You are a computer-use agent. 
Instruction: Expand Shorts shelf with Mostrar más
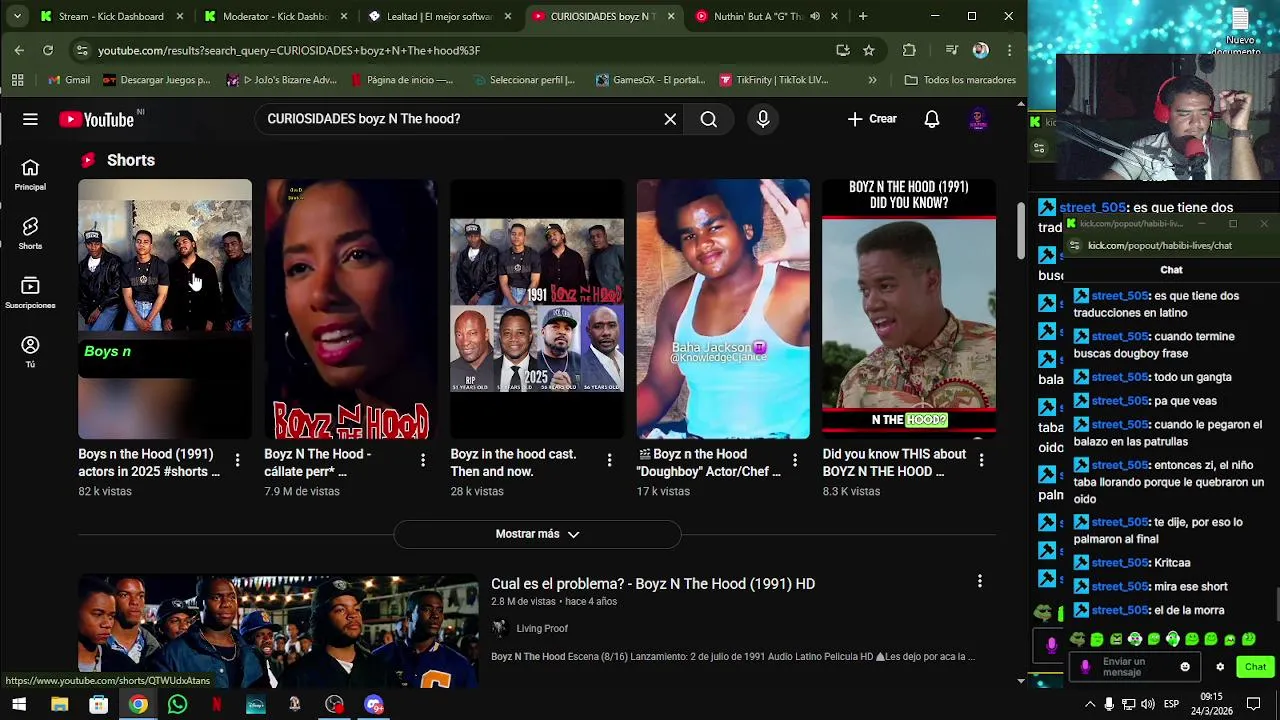coord(537,534)
